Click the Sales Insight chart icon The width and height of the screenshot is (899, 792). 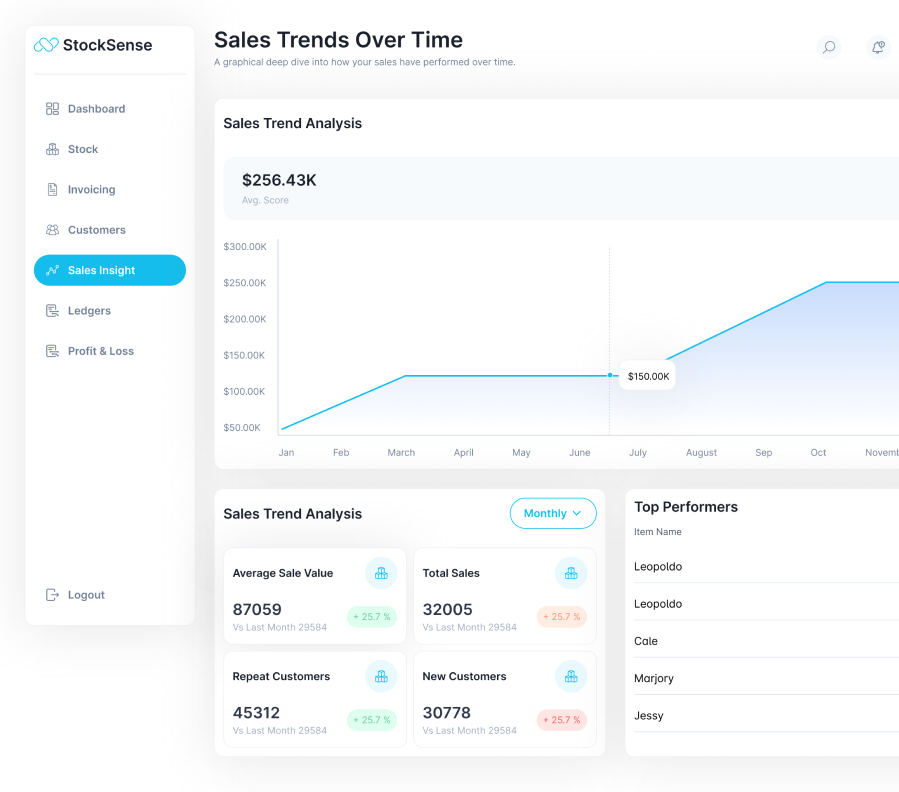pos(52,270)
